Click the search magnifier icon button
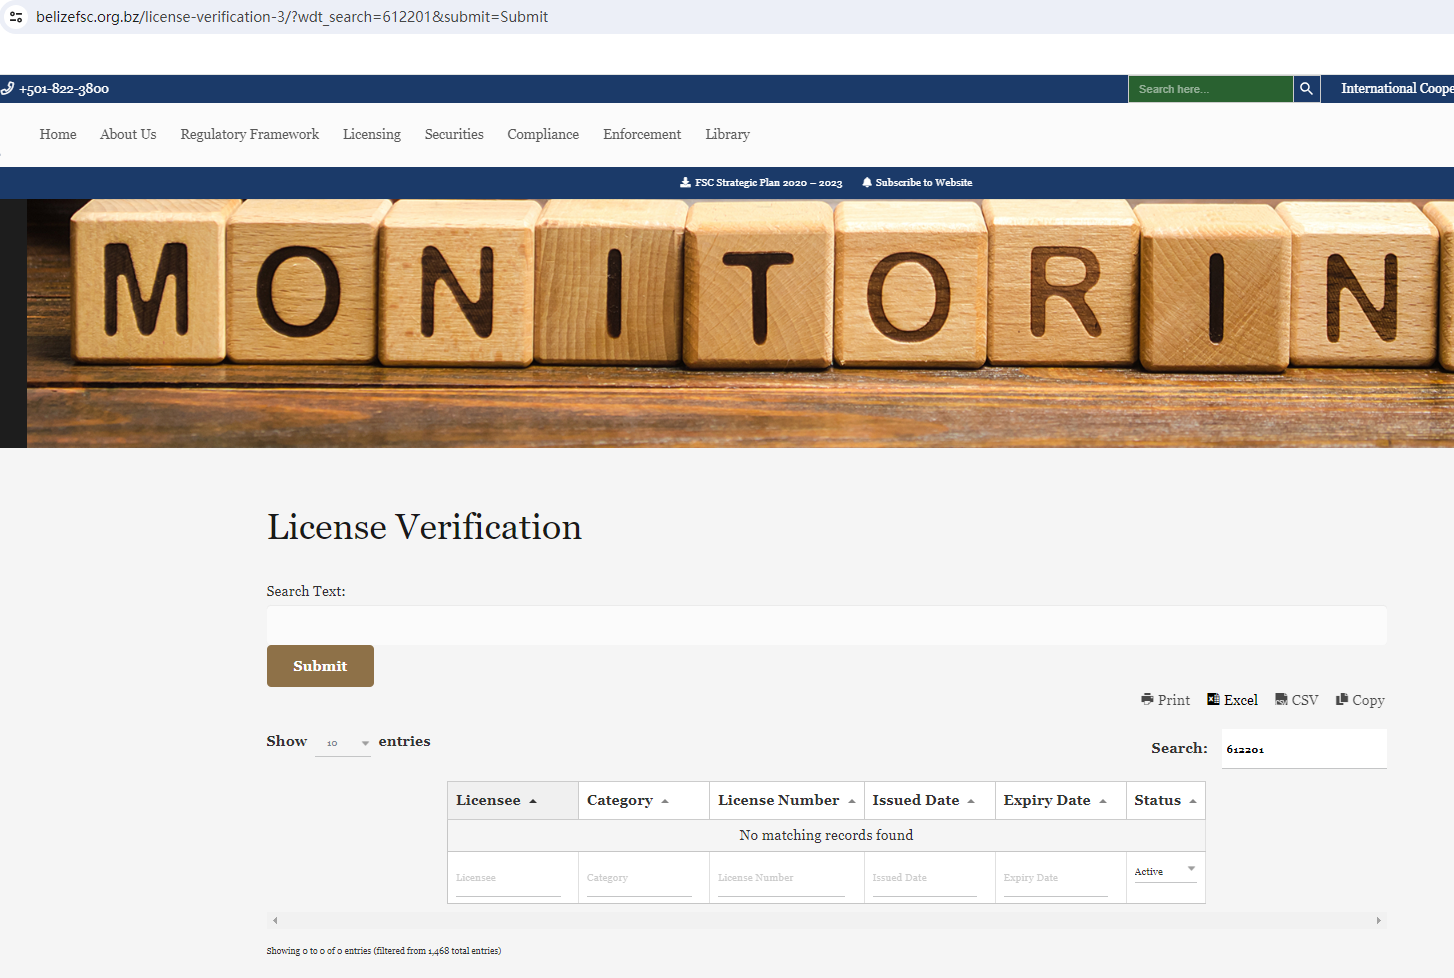Image resolution: width=1454 pixels, height=978 pixels. (1306, 89)
